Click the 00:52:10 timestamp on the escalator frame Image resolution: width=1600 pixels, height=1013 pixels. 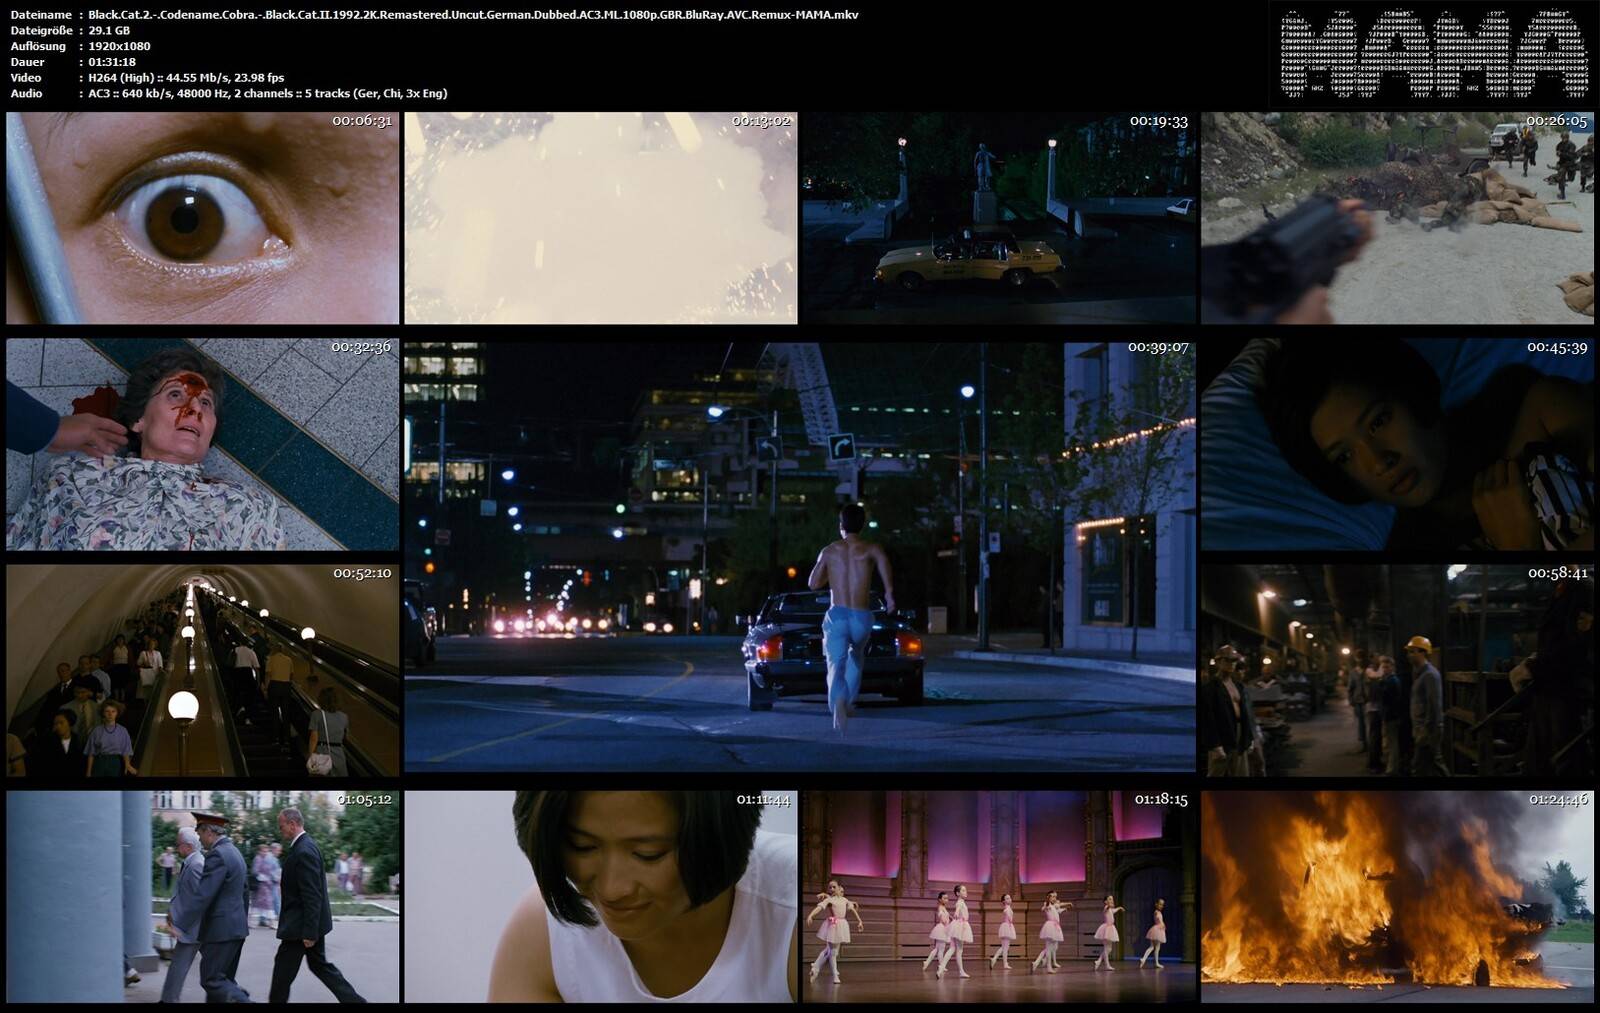(362, 573)
